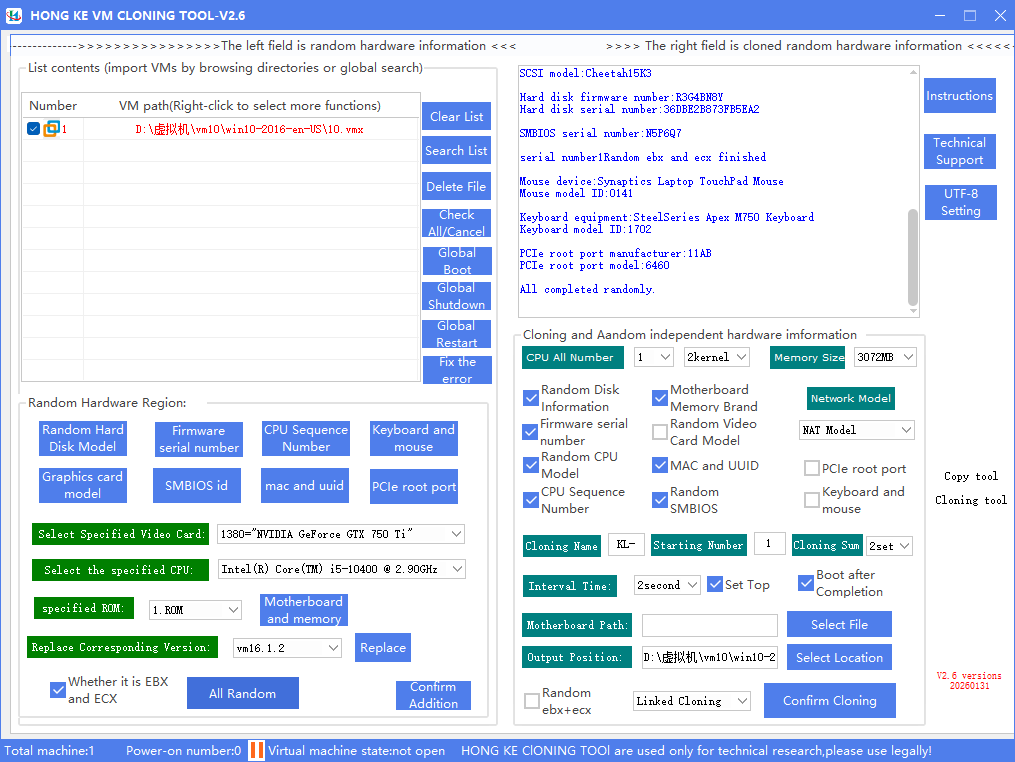
Task: Toggle the Random Disk Information checkbox
Action: (x=531, y=398)
